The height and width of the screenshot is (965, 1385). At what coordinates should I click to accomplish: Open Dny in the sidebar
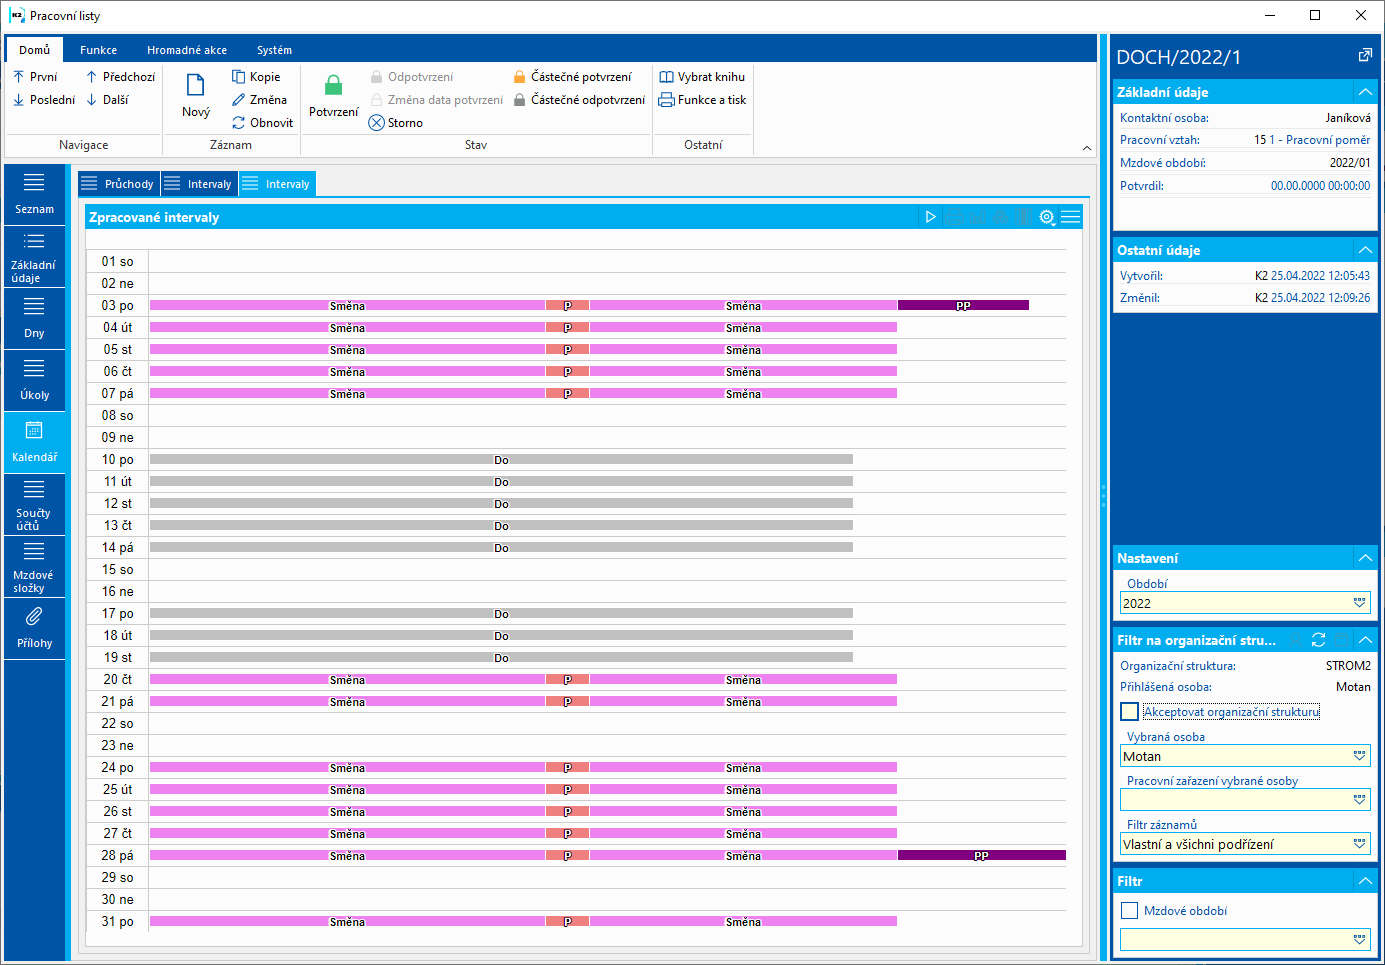[x=34, y=319]
